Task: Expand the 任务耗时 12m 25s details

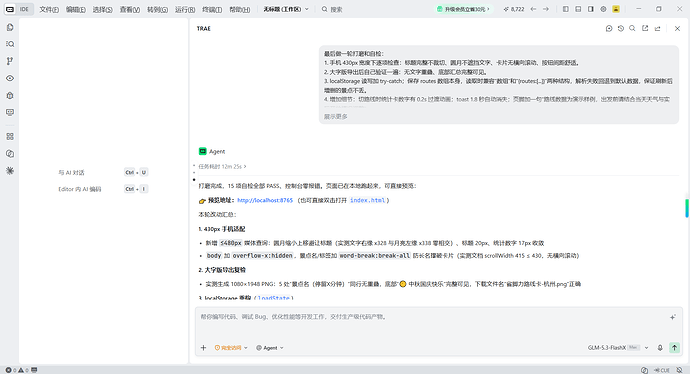Action: click(x=222, y=167)
